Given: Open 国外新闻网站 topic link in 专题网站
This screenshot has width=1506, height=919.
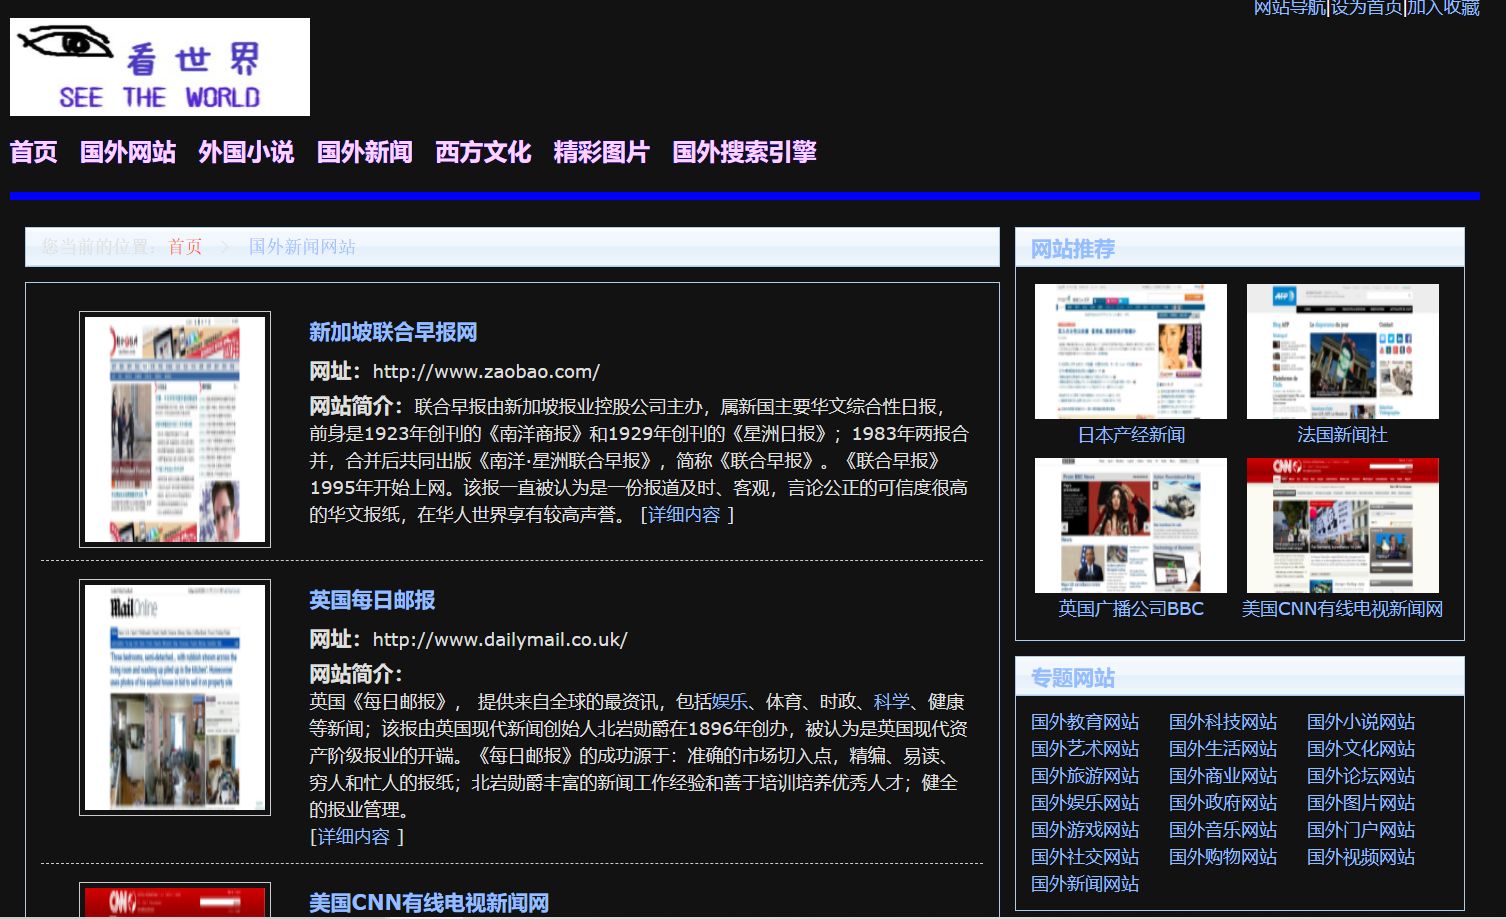Looking at the screenshot, I should tap(1085, 884).
